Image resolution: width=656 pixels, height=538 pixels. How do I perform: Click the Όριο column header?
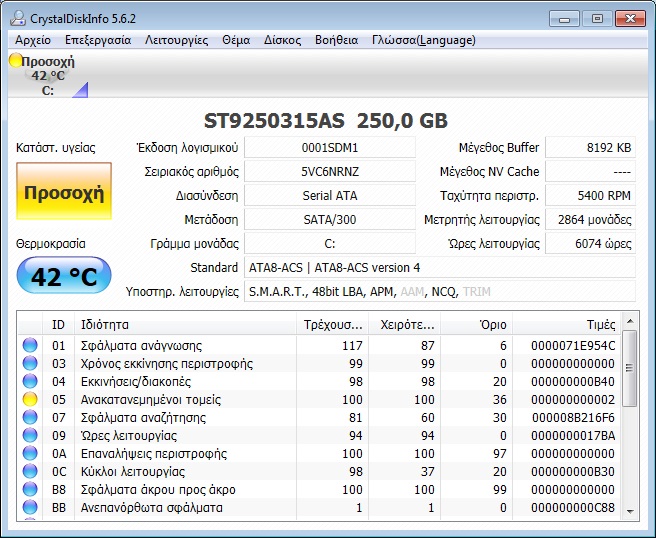[x=477, y=324]
